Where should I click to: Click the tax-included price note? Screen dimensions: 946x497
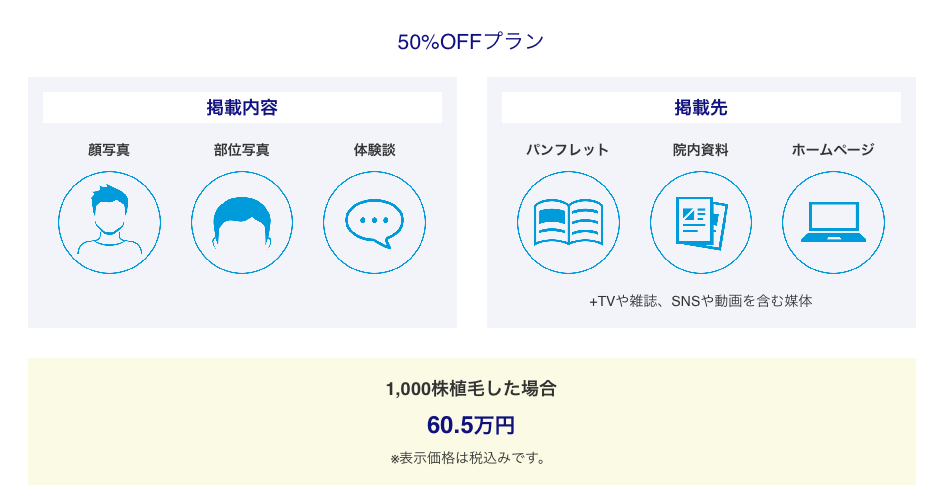click(471, 458)
